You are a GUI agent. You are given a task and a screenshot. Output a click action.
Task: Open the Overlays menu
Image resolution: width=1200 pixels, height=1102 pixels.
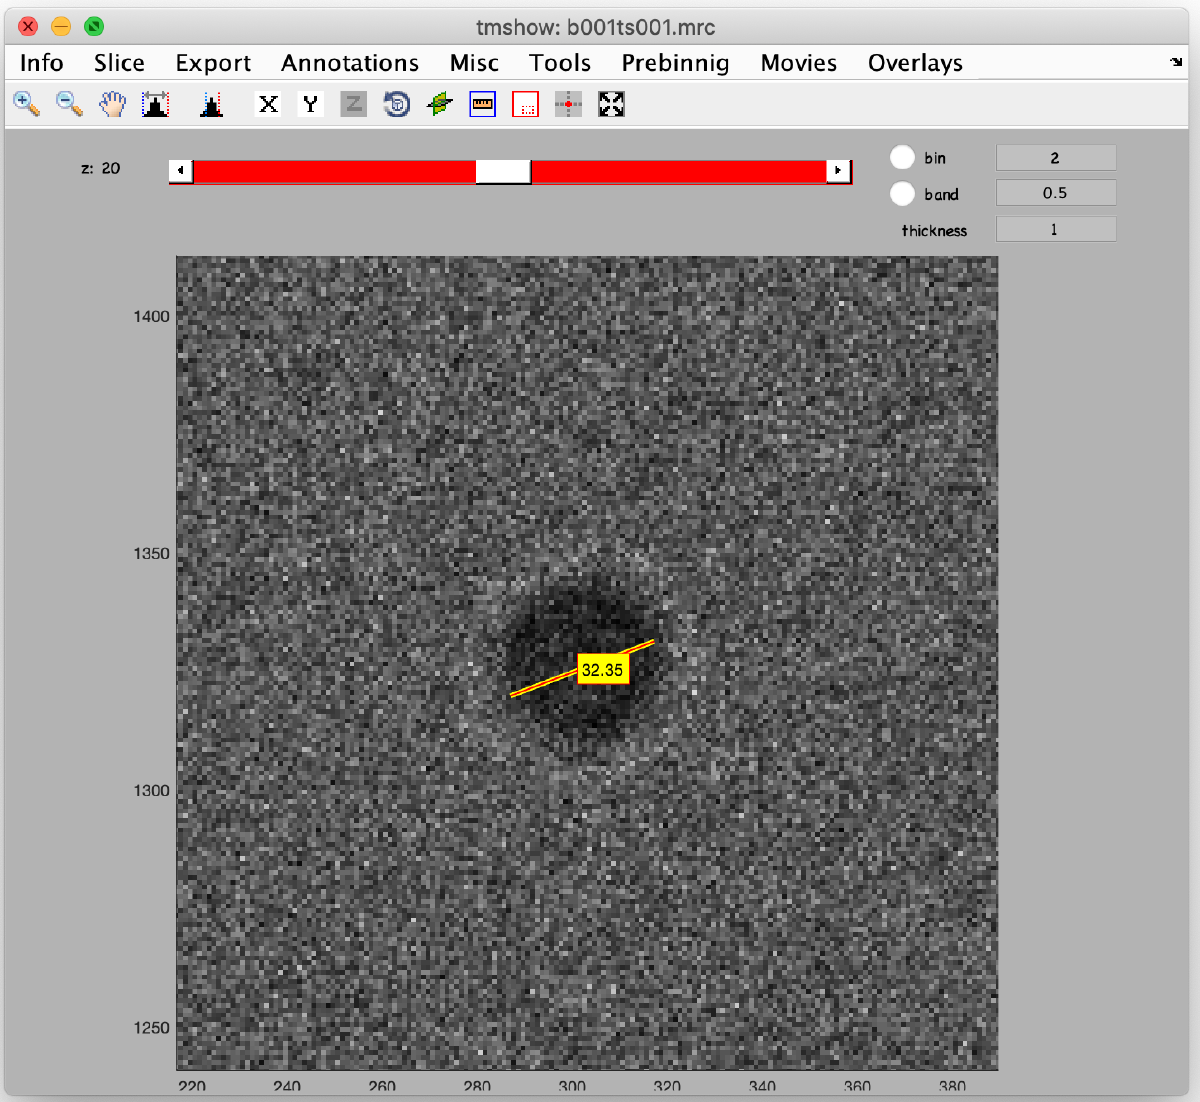pos(915,63)
